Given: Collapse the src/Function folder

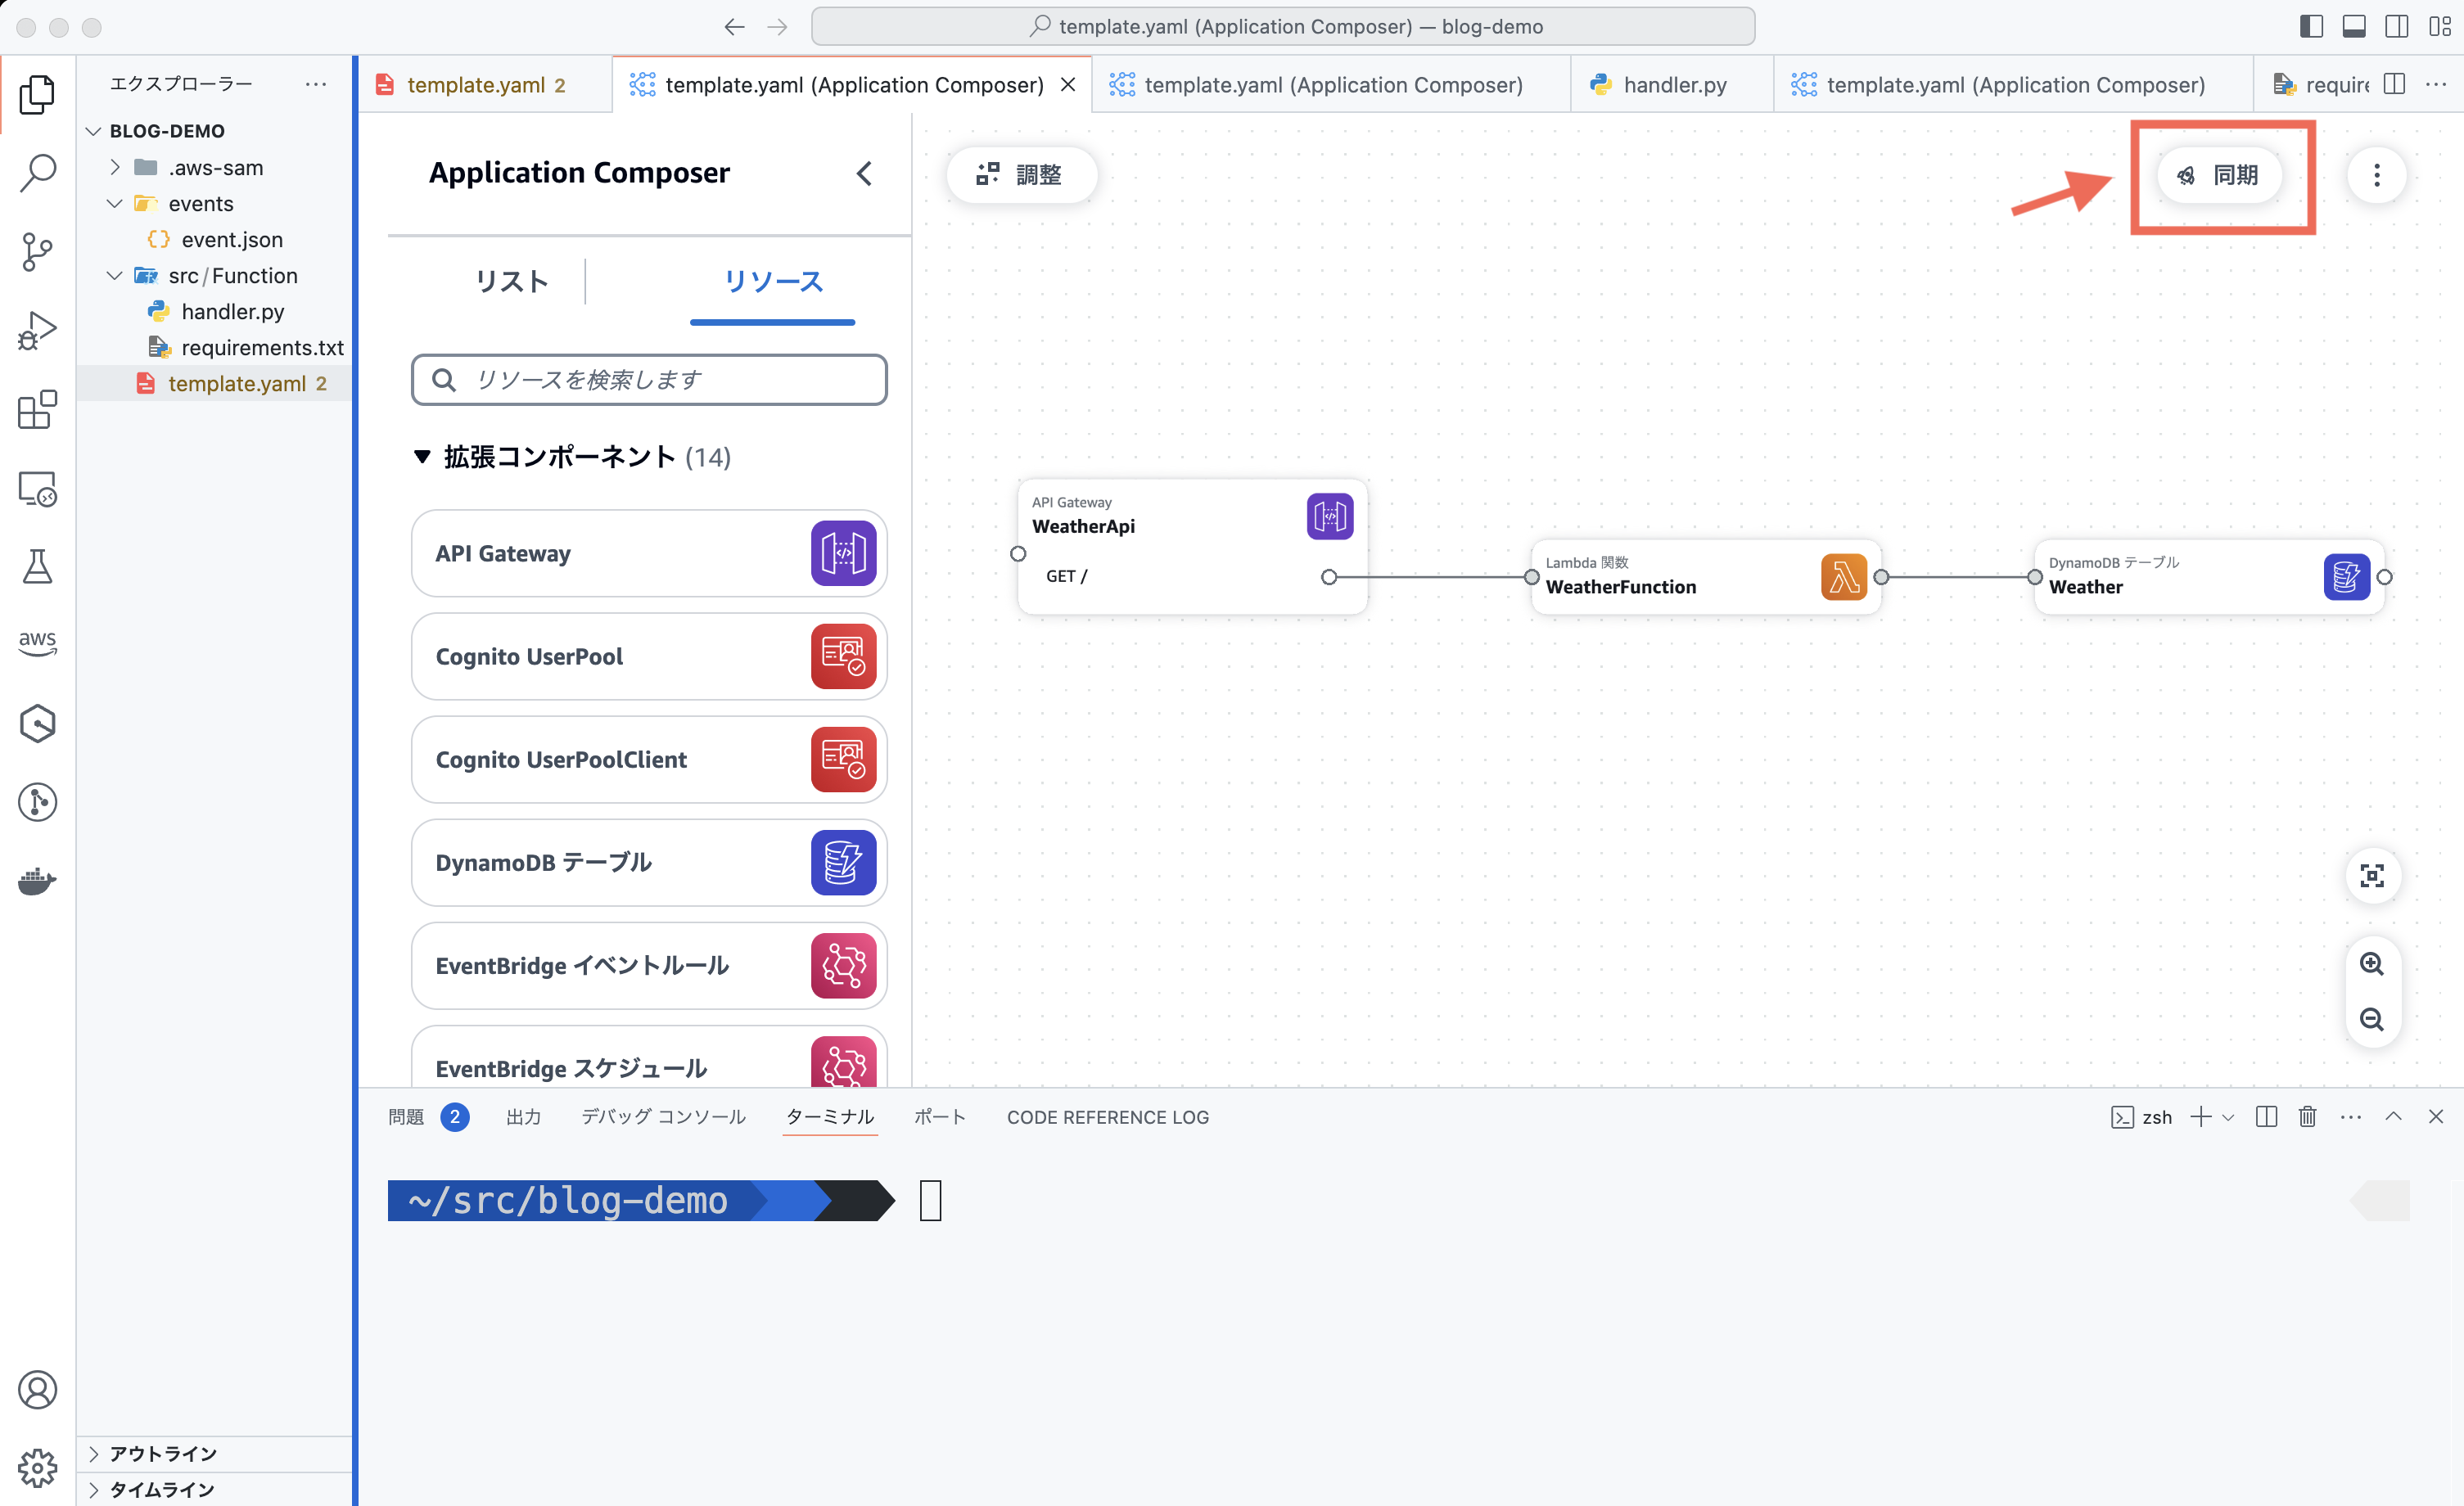Looking at the screenshot, I should (x=115, y=275).
